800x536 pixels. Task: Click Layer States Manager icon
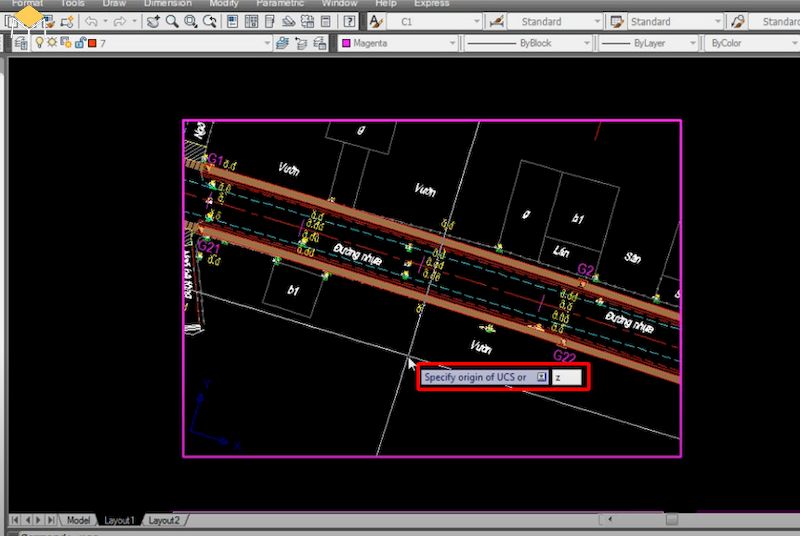(x=320, y=43)
